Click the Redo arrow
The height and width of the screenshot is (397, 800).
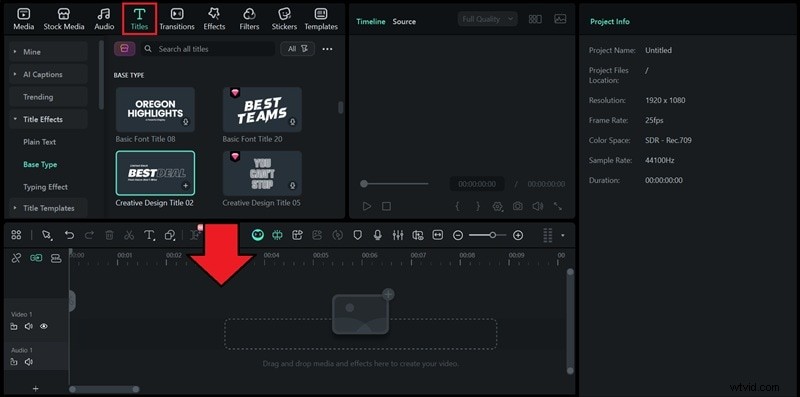pos(89,235)
